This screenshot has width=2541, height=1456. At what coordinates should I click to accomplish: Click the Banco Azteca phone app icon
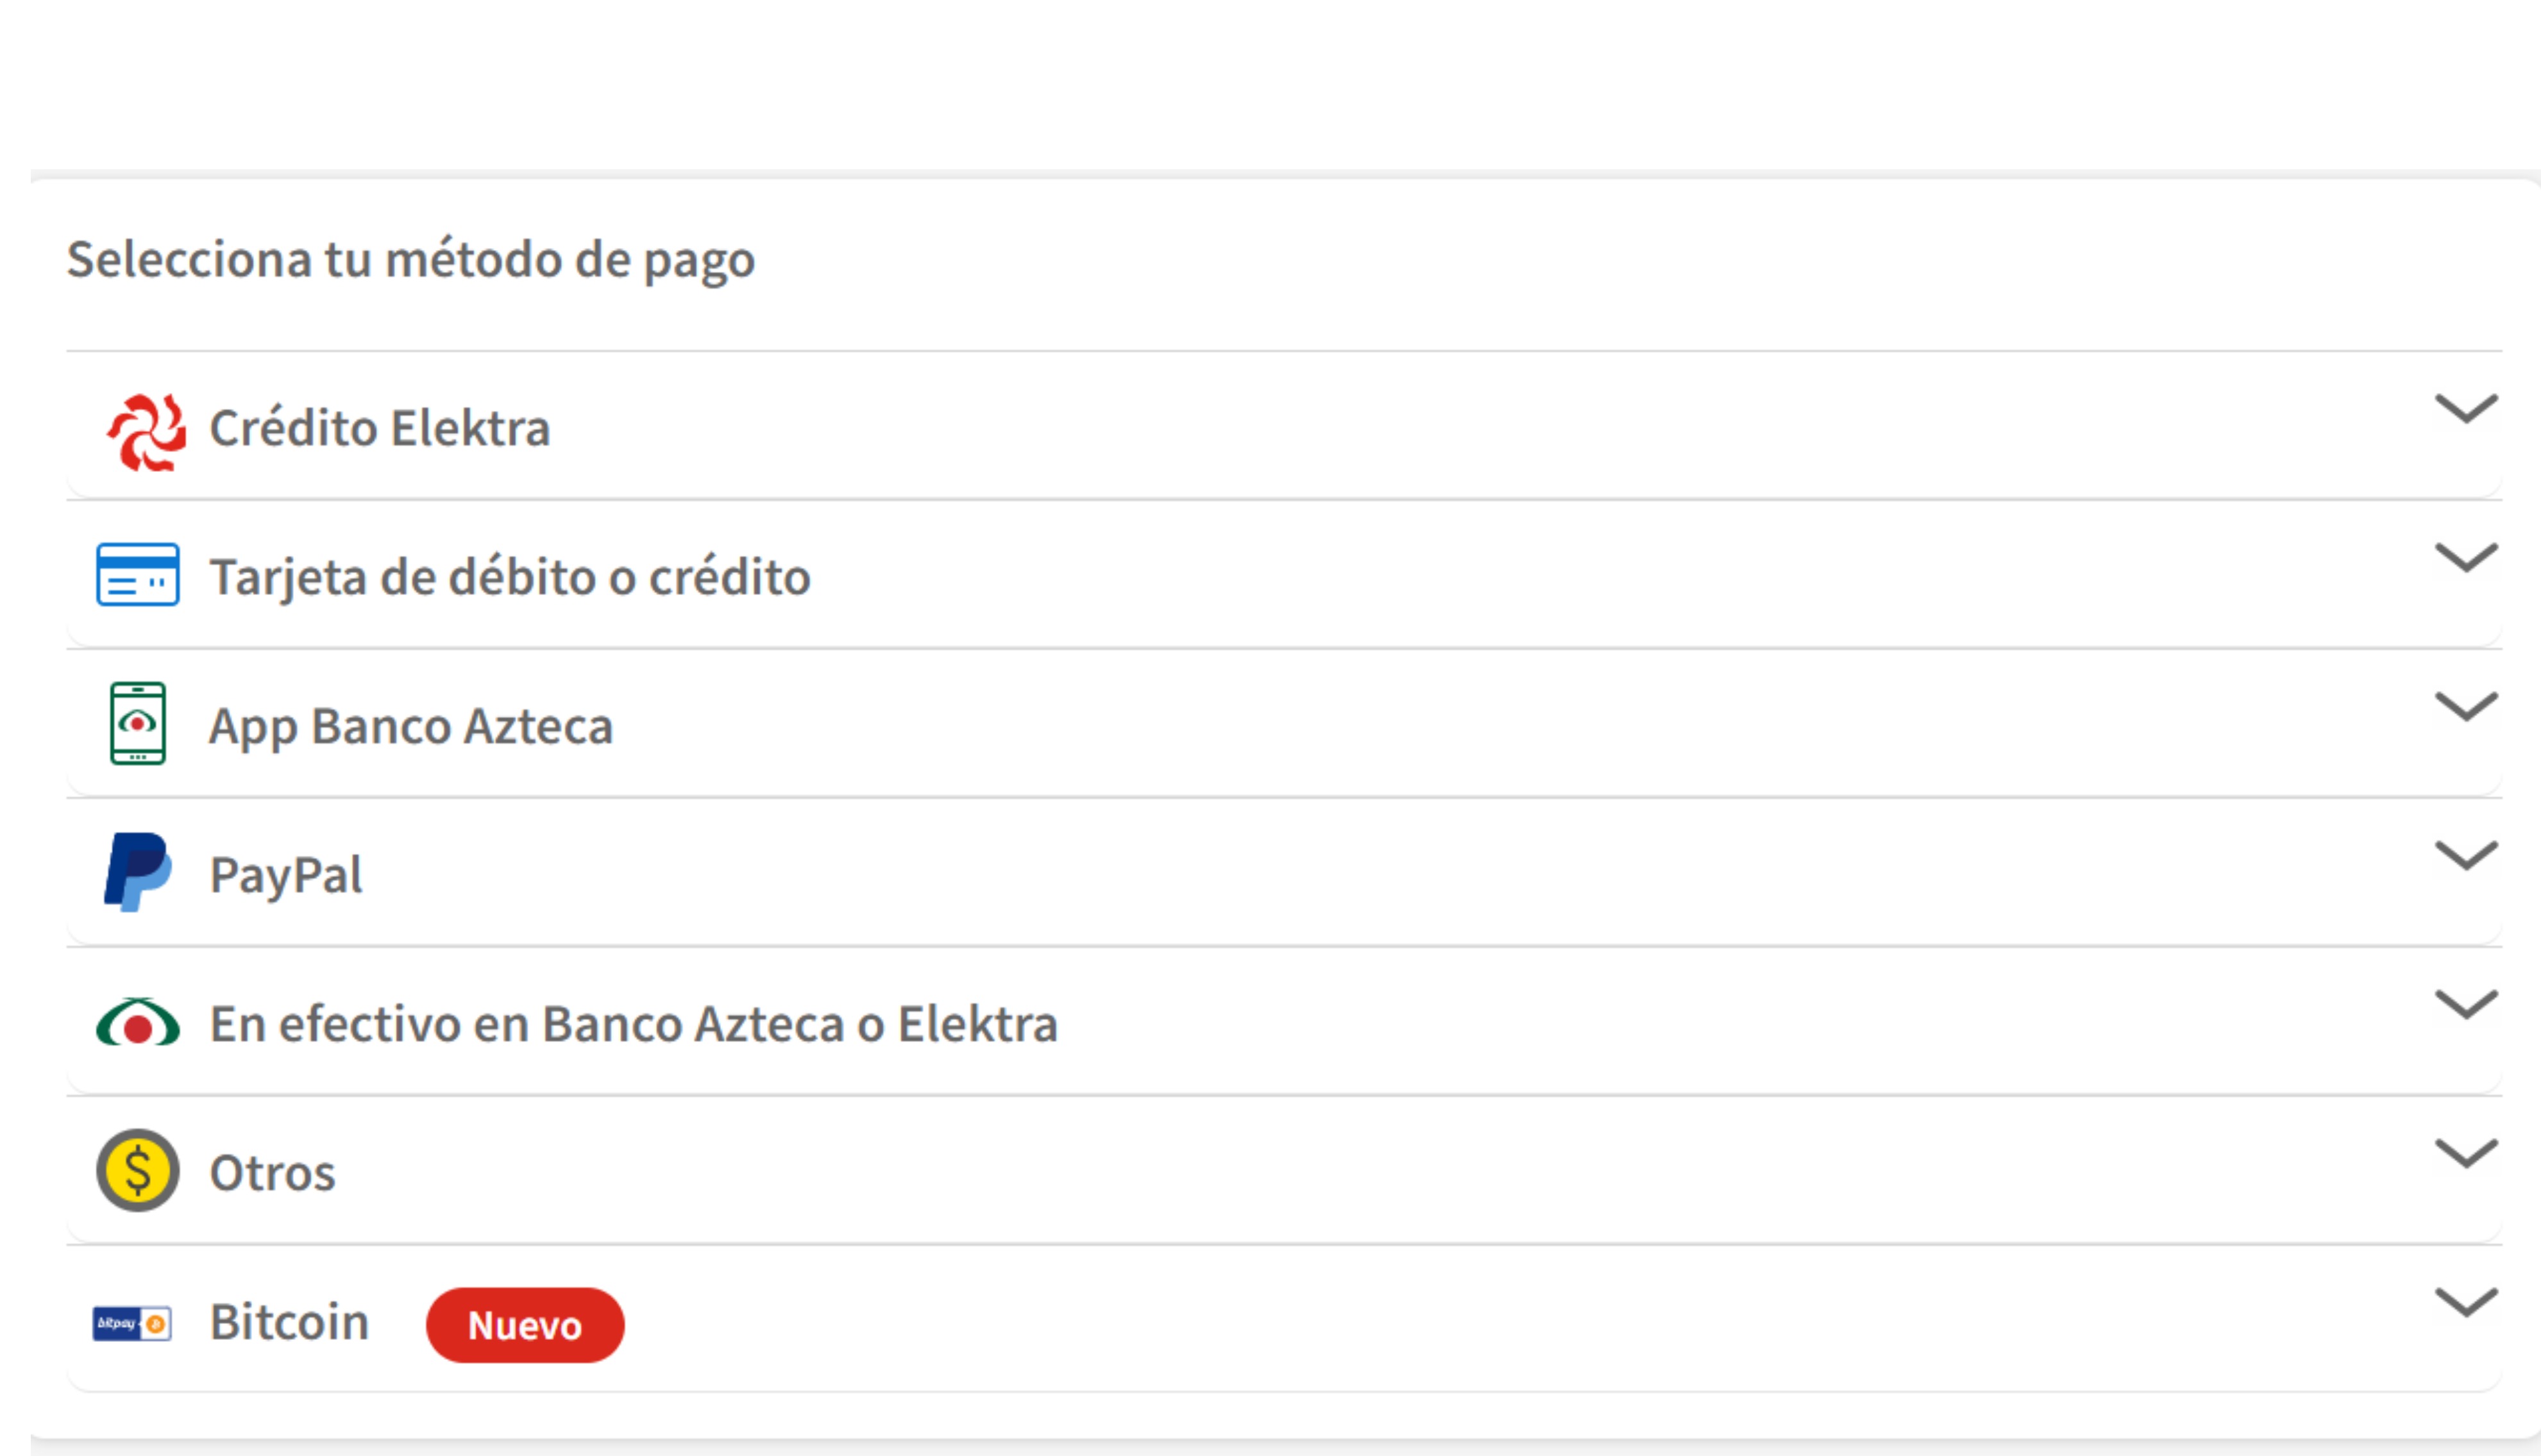click(138, 723)
